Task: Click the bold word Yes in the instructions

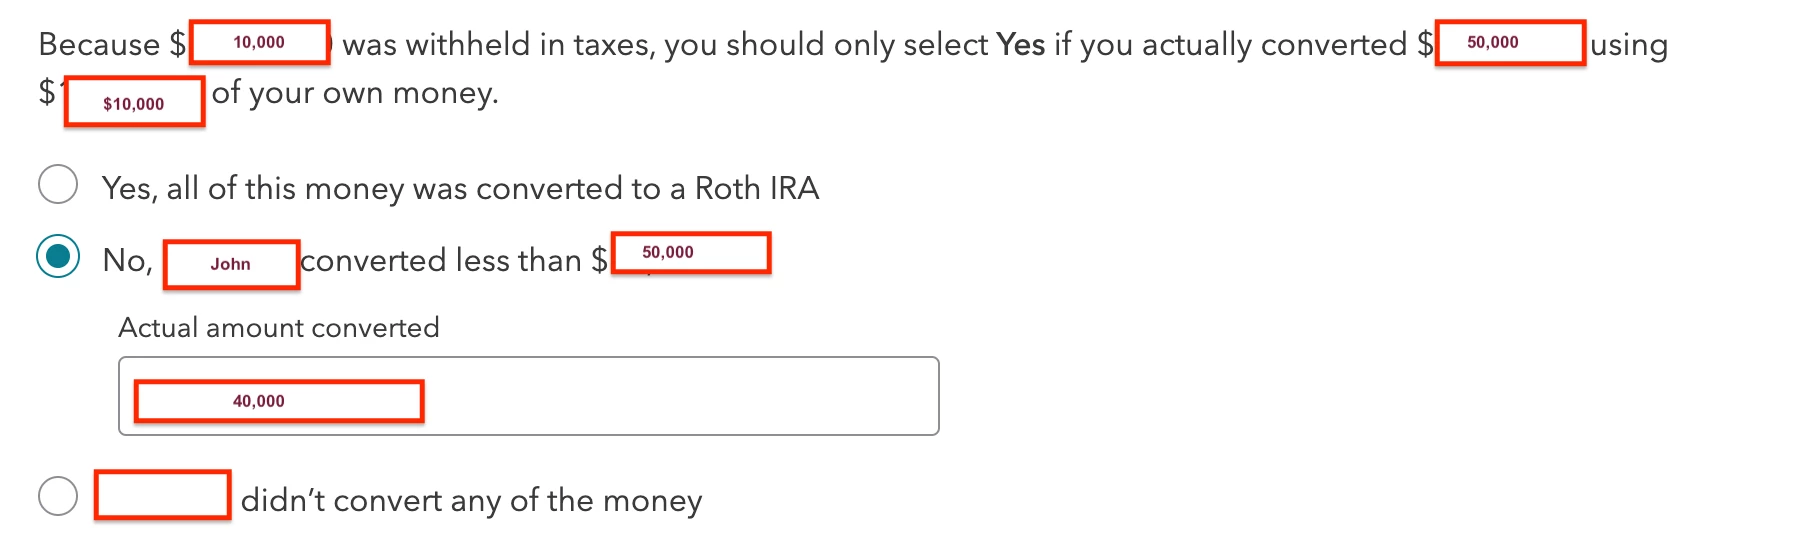Action: tap(1021, 44)
